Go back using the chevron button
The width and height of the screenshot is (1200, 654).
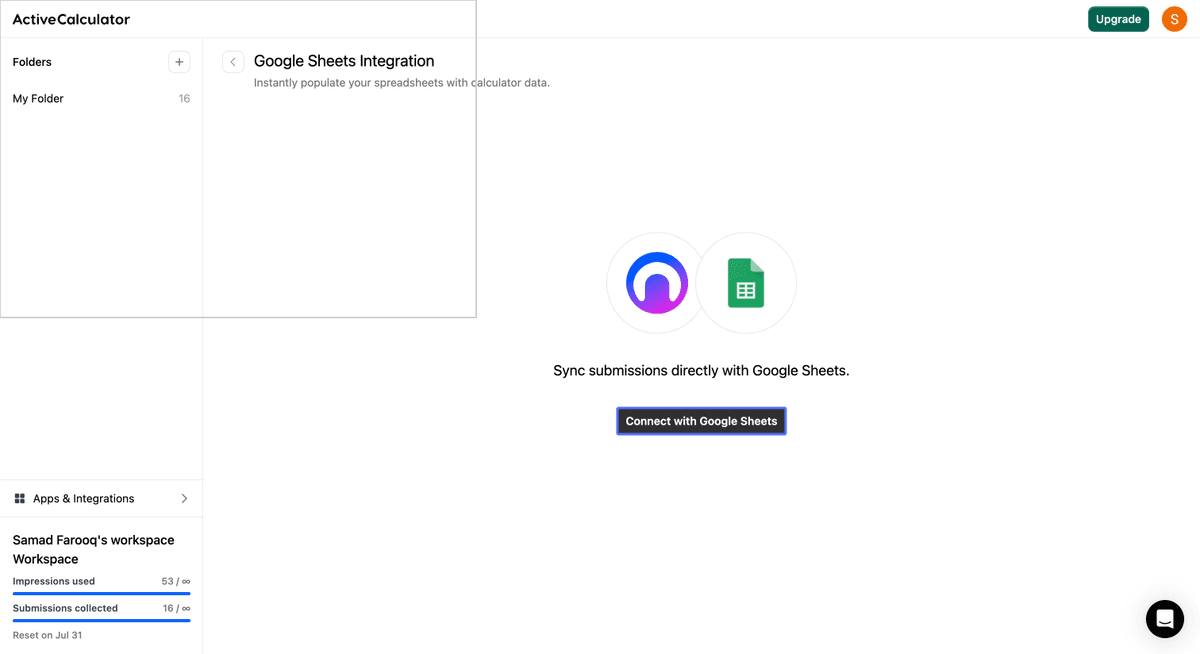coord(233,62)
